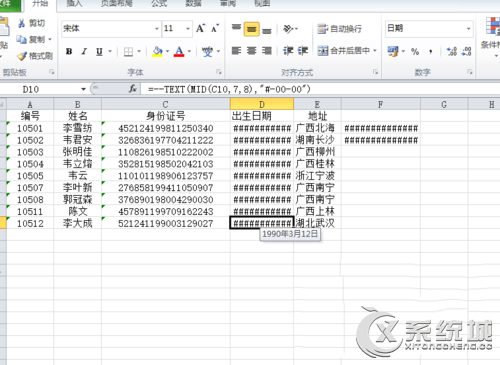This screenshot has height=365, width=500.
Task: Click the text orientation icon
Action: pyautogui.click(x=288, y=29)
